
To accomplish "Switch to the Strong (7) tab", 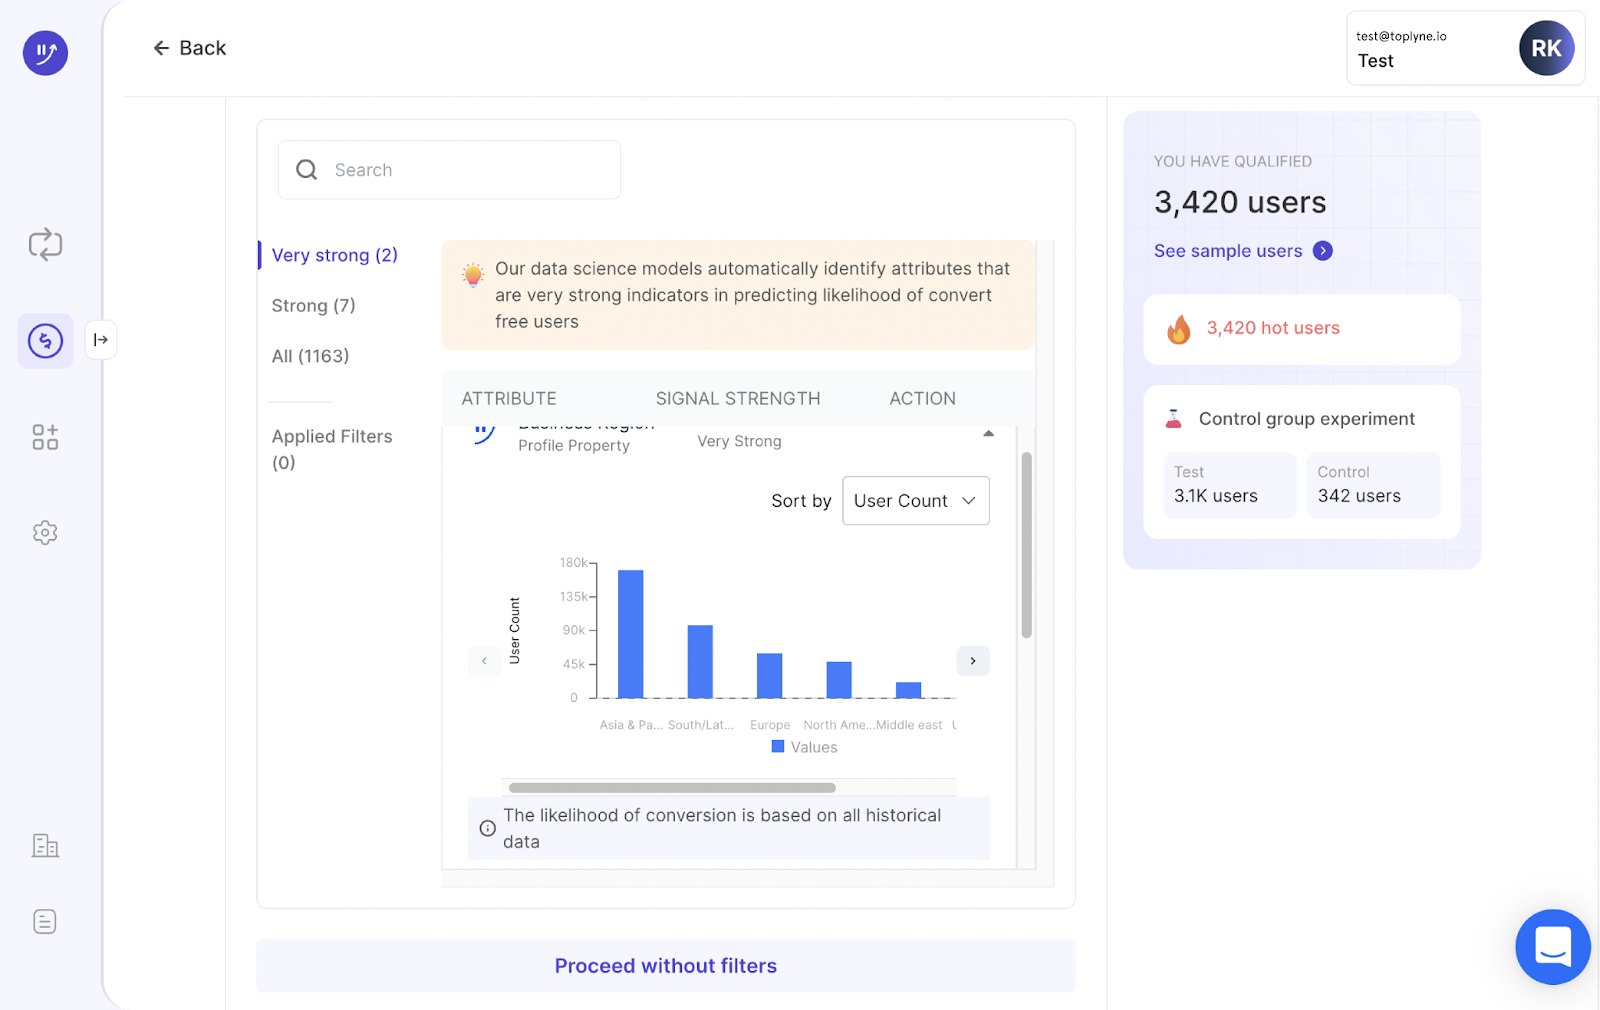I will click(313, 306).
